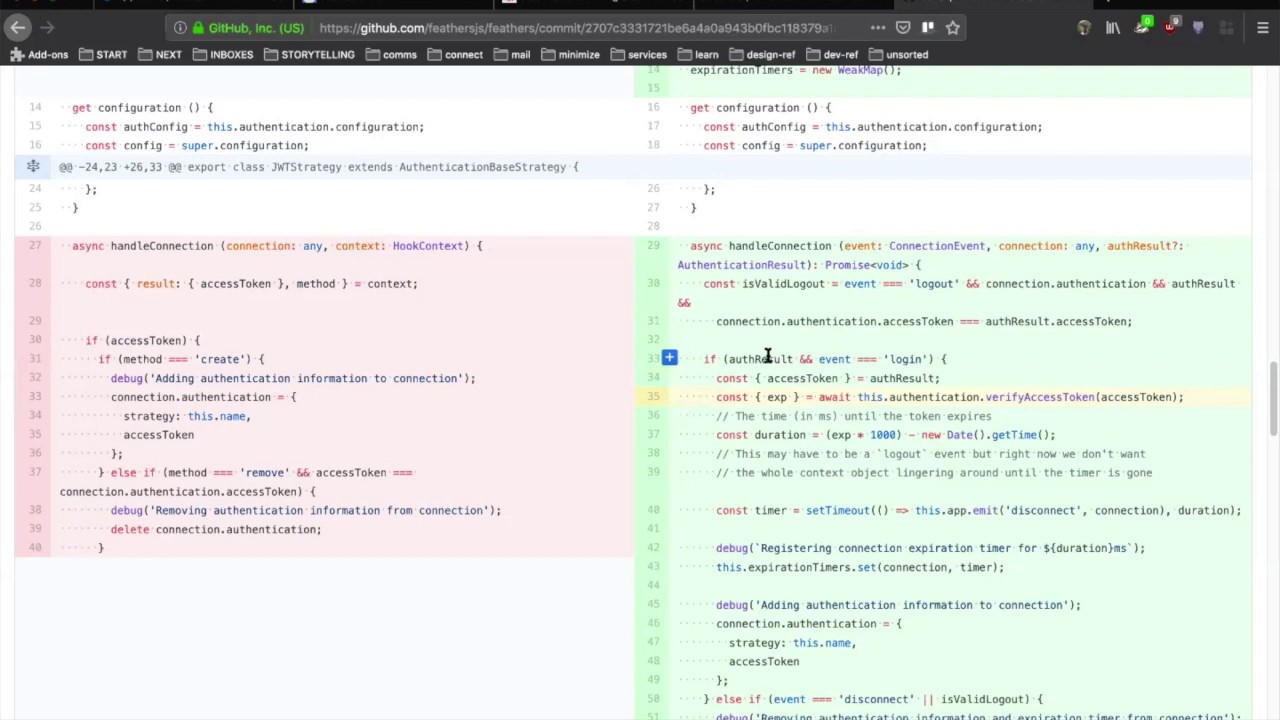
Task: Click new line number 29 in right pane
Action: tap(653, 246)
